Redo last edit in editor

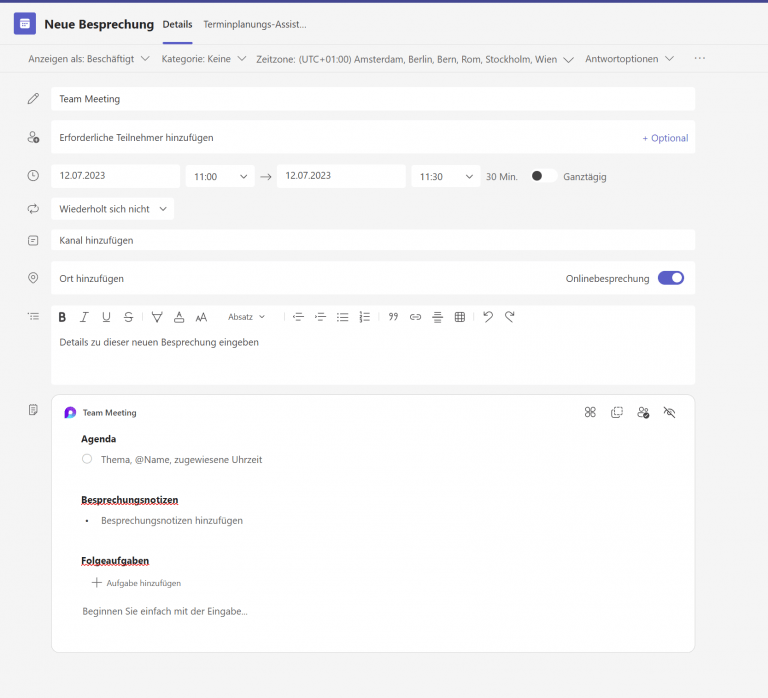click(x=510, y=317)
